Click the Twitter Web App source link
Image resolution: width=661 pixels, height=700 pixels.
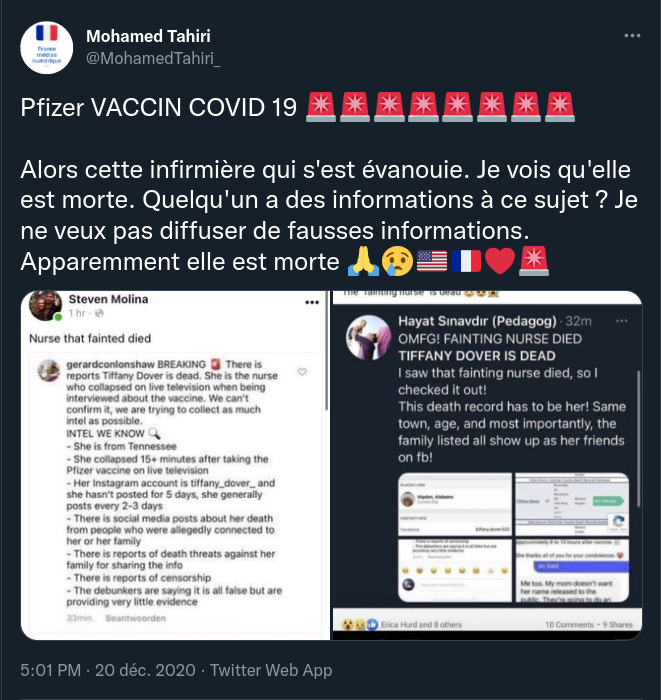271,670
